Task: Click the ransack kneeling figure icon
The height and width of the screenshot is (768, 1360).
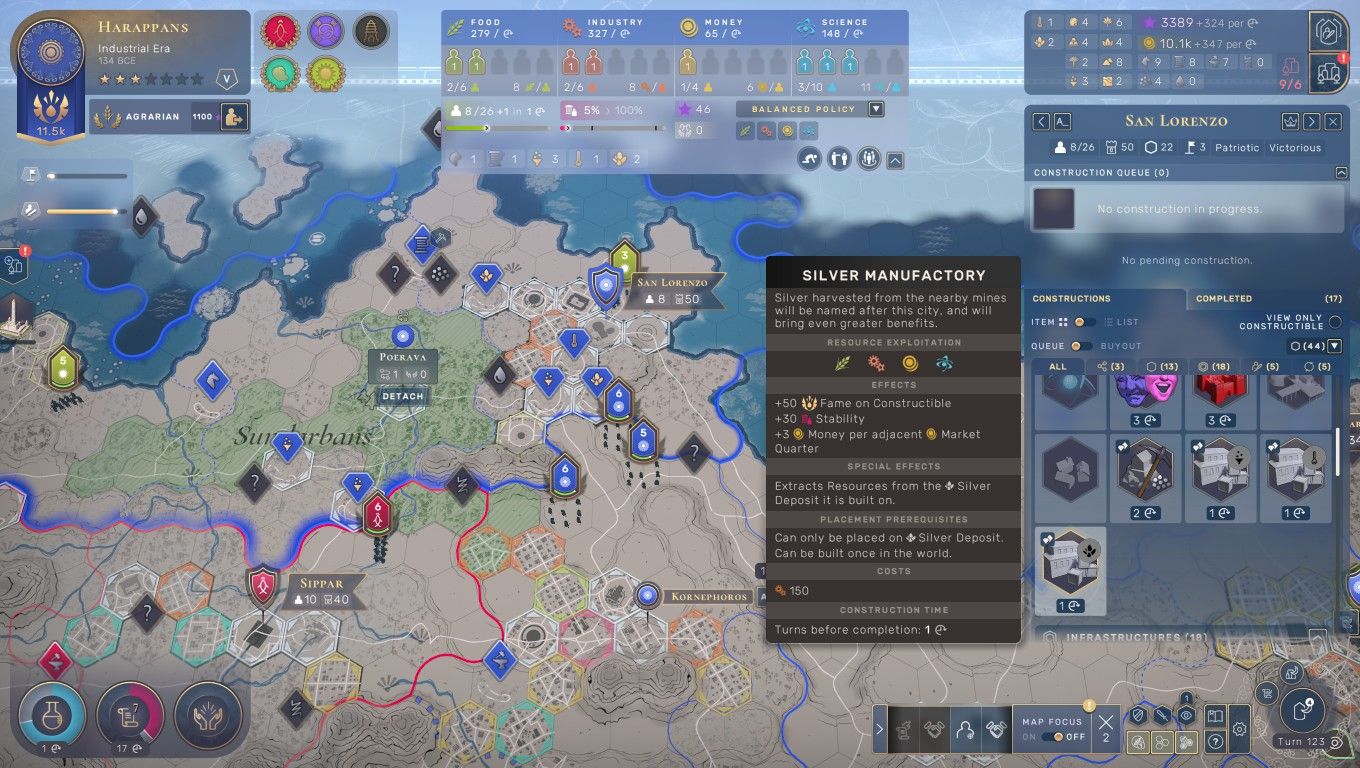Action: coord(810,158)
